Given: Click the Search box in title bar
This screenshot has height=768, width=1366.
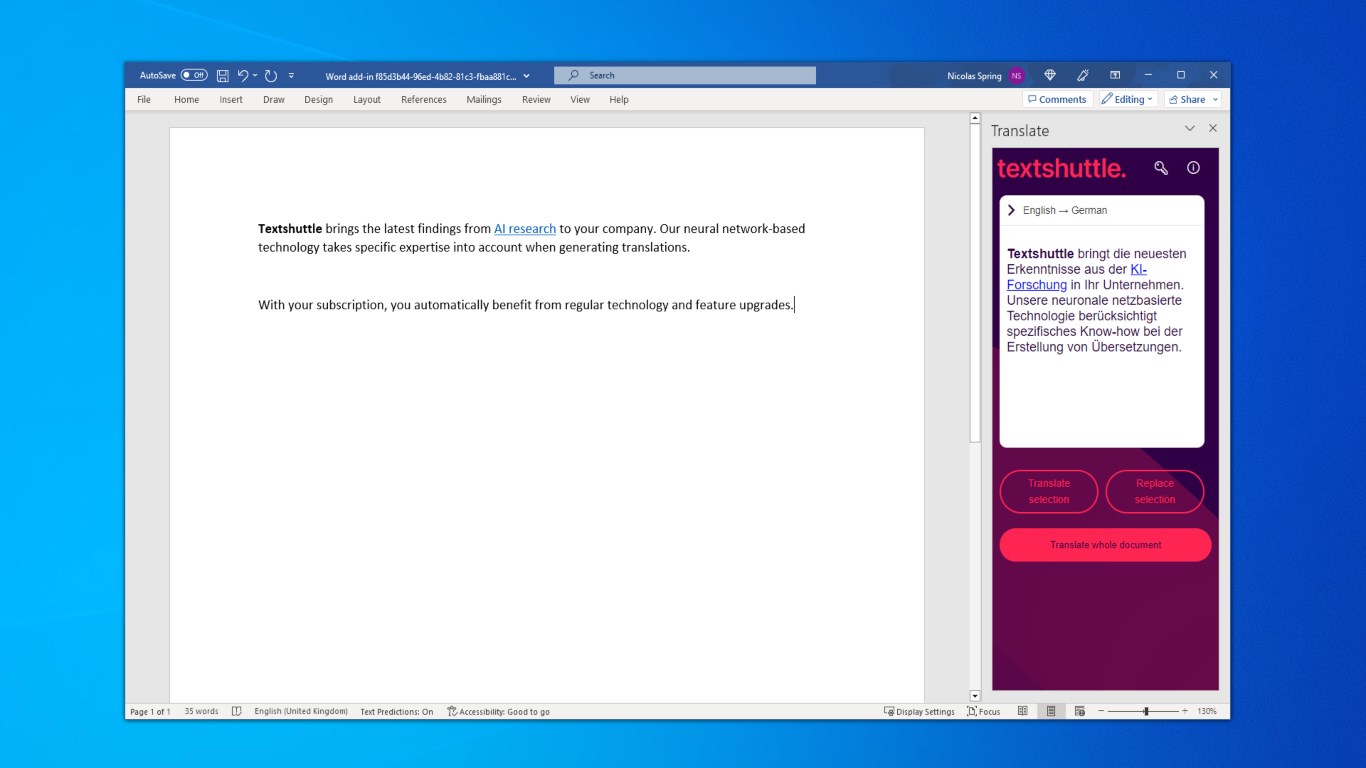Looking at the screenshot, I should 685,75.
